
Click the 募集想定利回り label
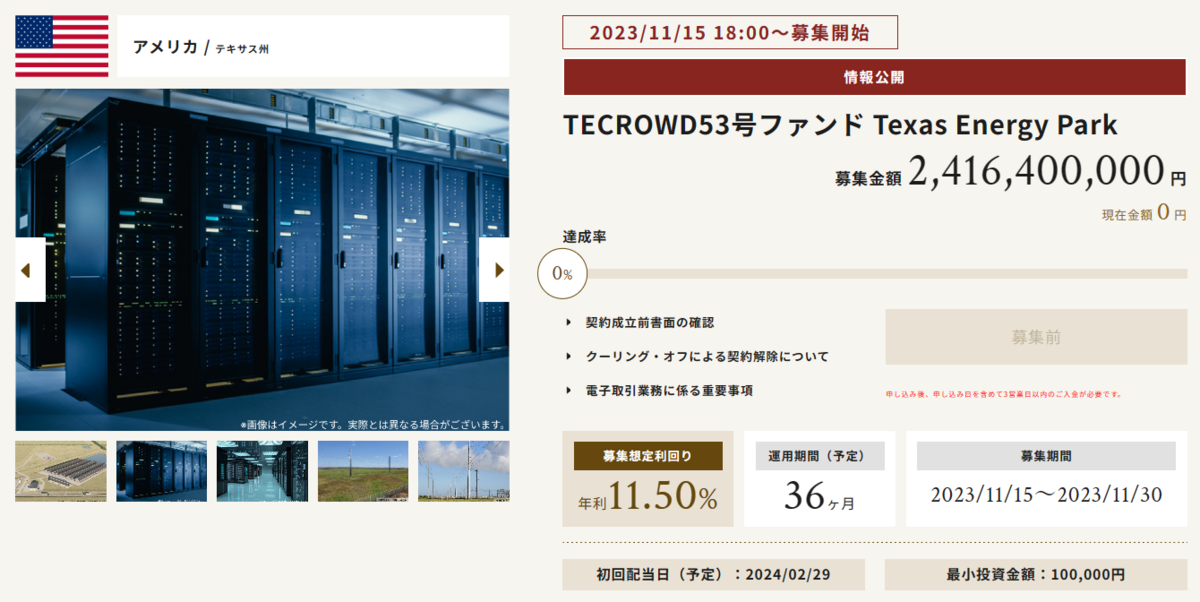tap(648, 456)
